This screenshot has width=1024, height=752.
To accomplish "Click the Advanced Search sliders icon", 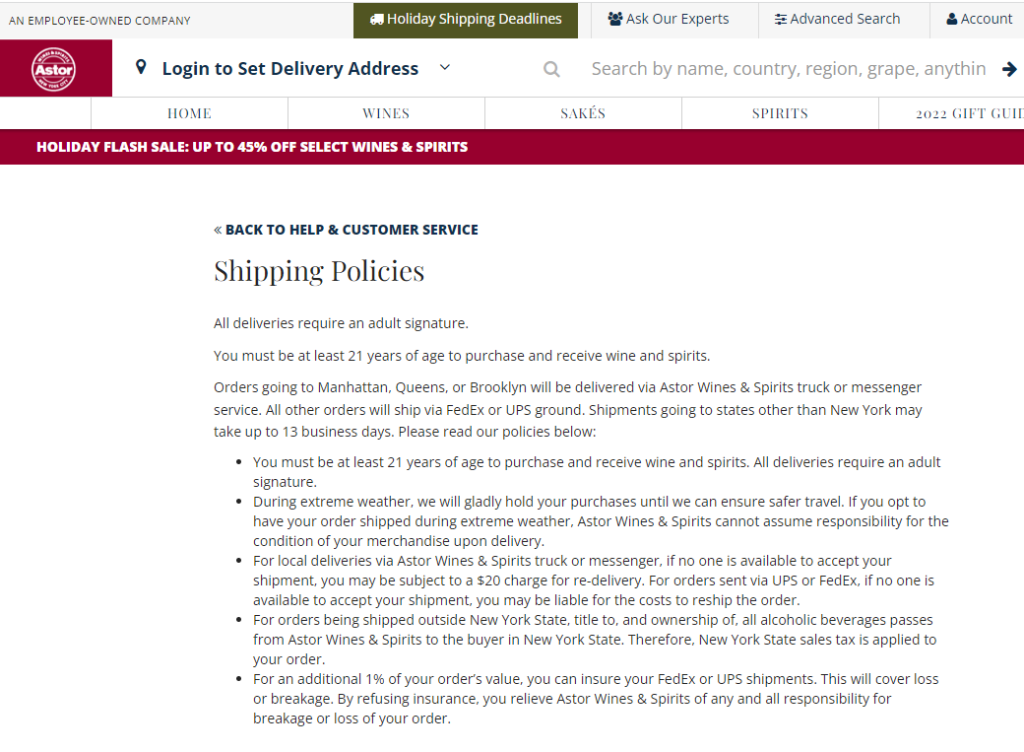I will [780, 19].
